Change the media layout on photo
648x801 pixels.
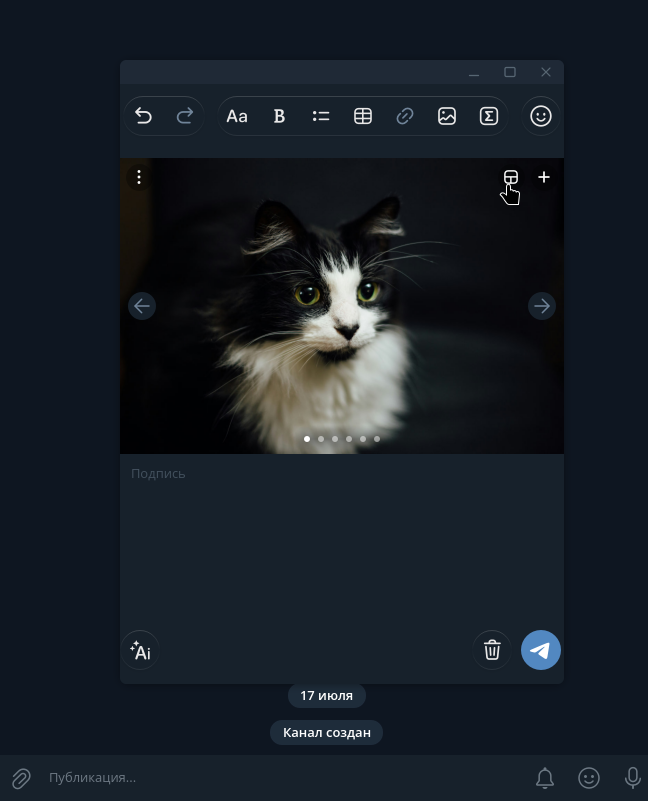[511, 177]
